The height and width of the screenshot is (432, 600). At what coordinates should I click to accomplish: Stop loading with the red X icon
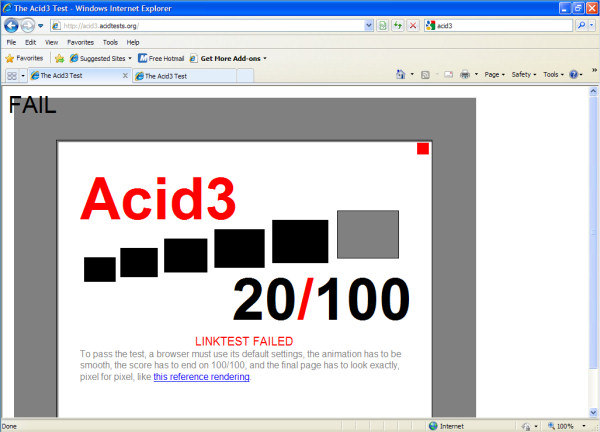tap(413, 26)
